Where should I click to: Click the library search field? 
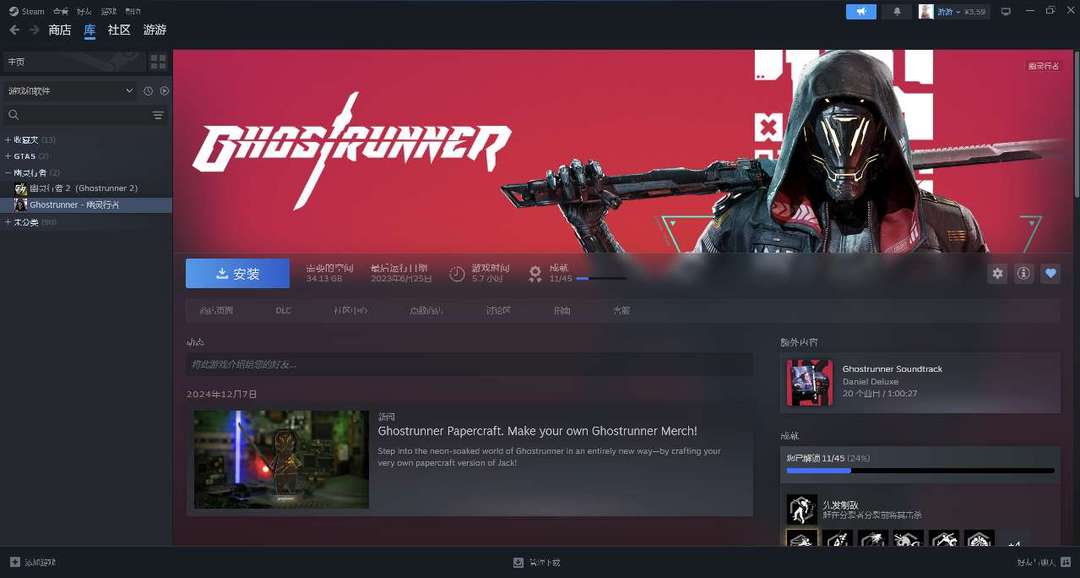coord(76,115)
